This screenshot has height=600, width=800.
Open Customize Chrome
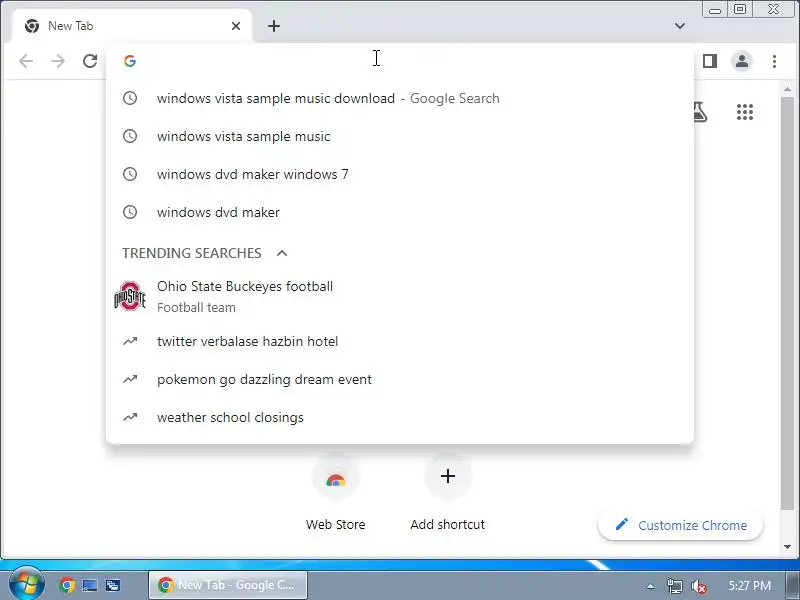coord(681,525)
